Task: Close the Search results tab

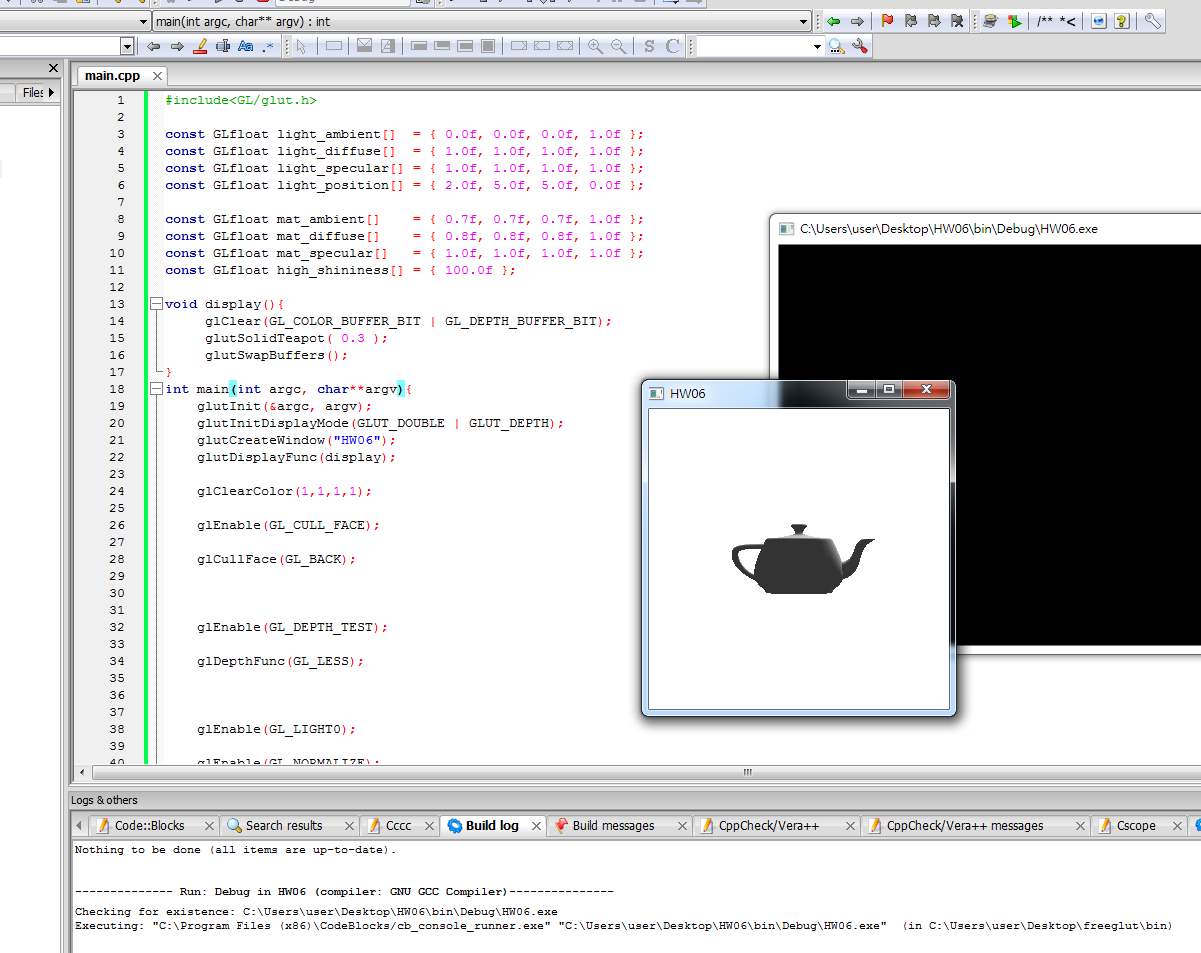Action: click(349, 826)
